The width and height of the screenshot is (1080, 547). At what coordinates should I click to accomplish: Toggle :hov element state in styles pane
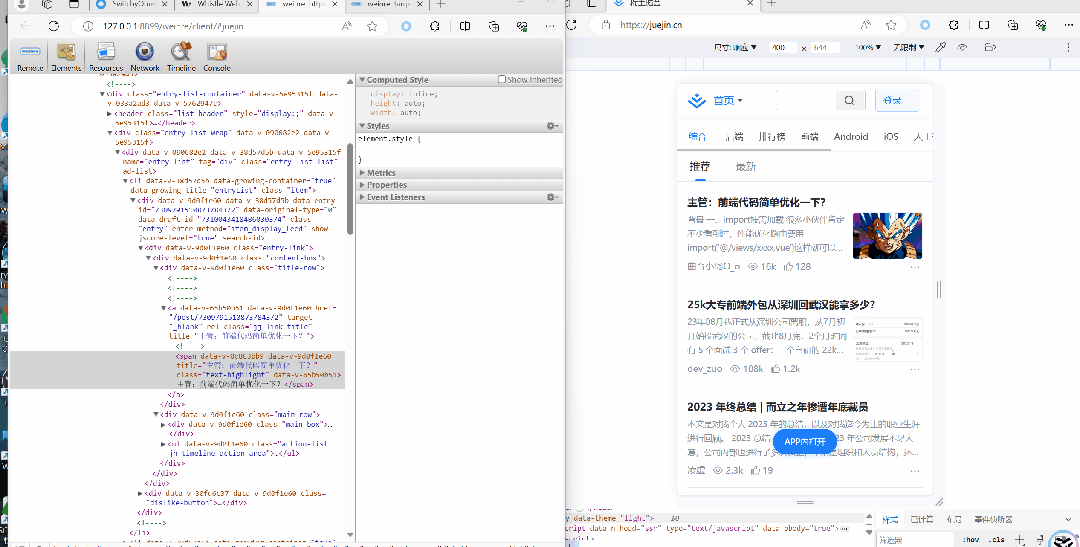click(x=971, y=539)
